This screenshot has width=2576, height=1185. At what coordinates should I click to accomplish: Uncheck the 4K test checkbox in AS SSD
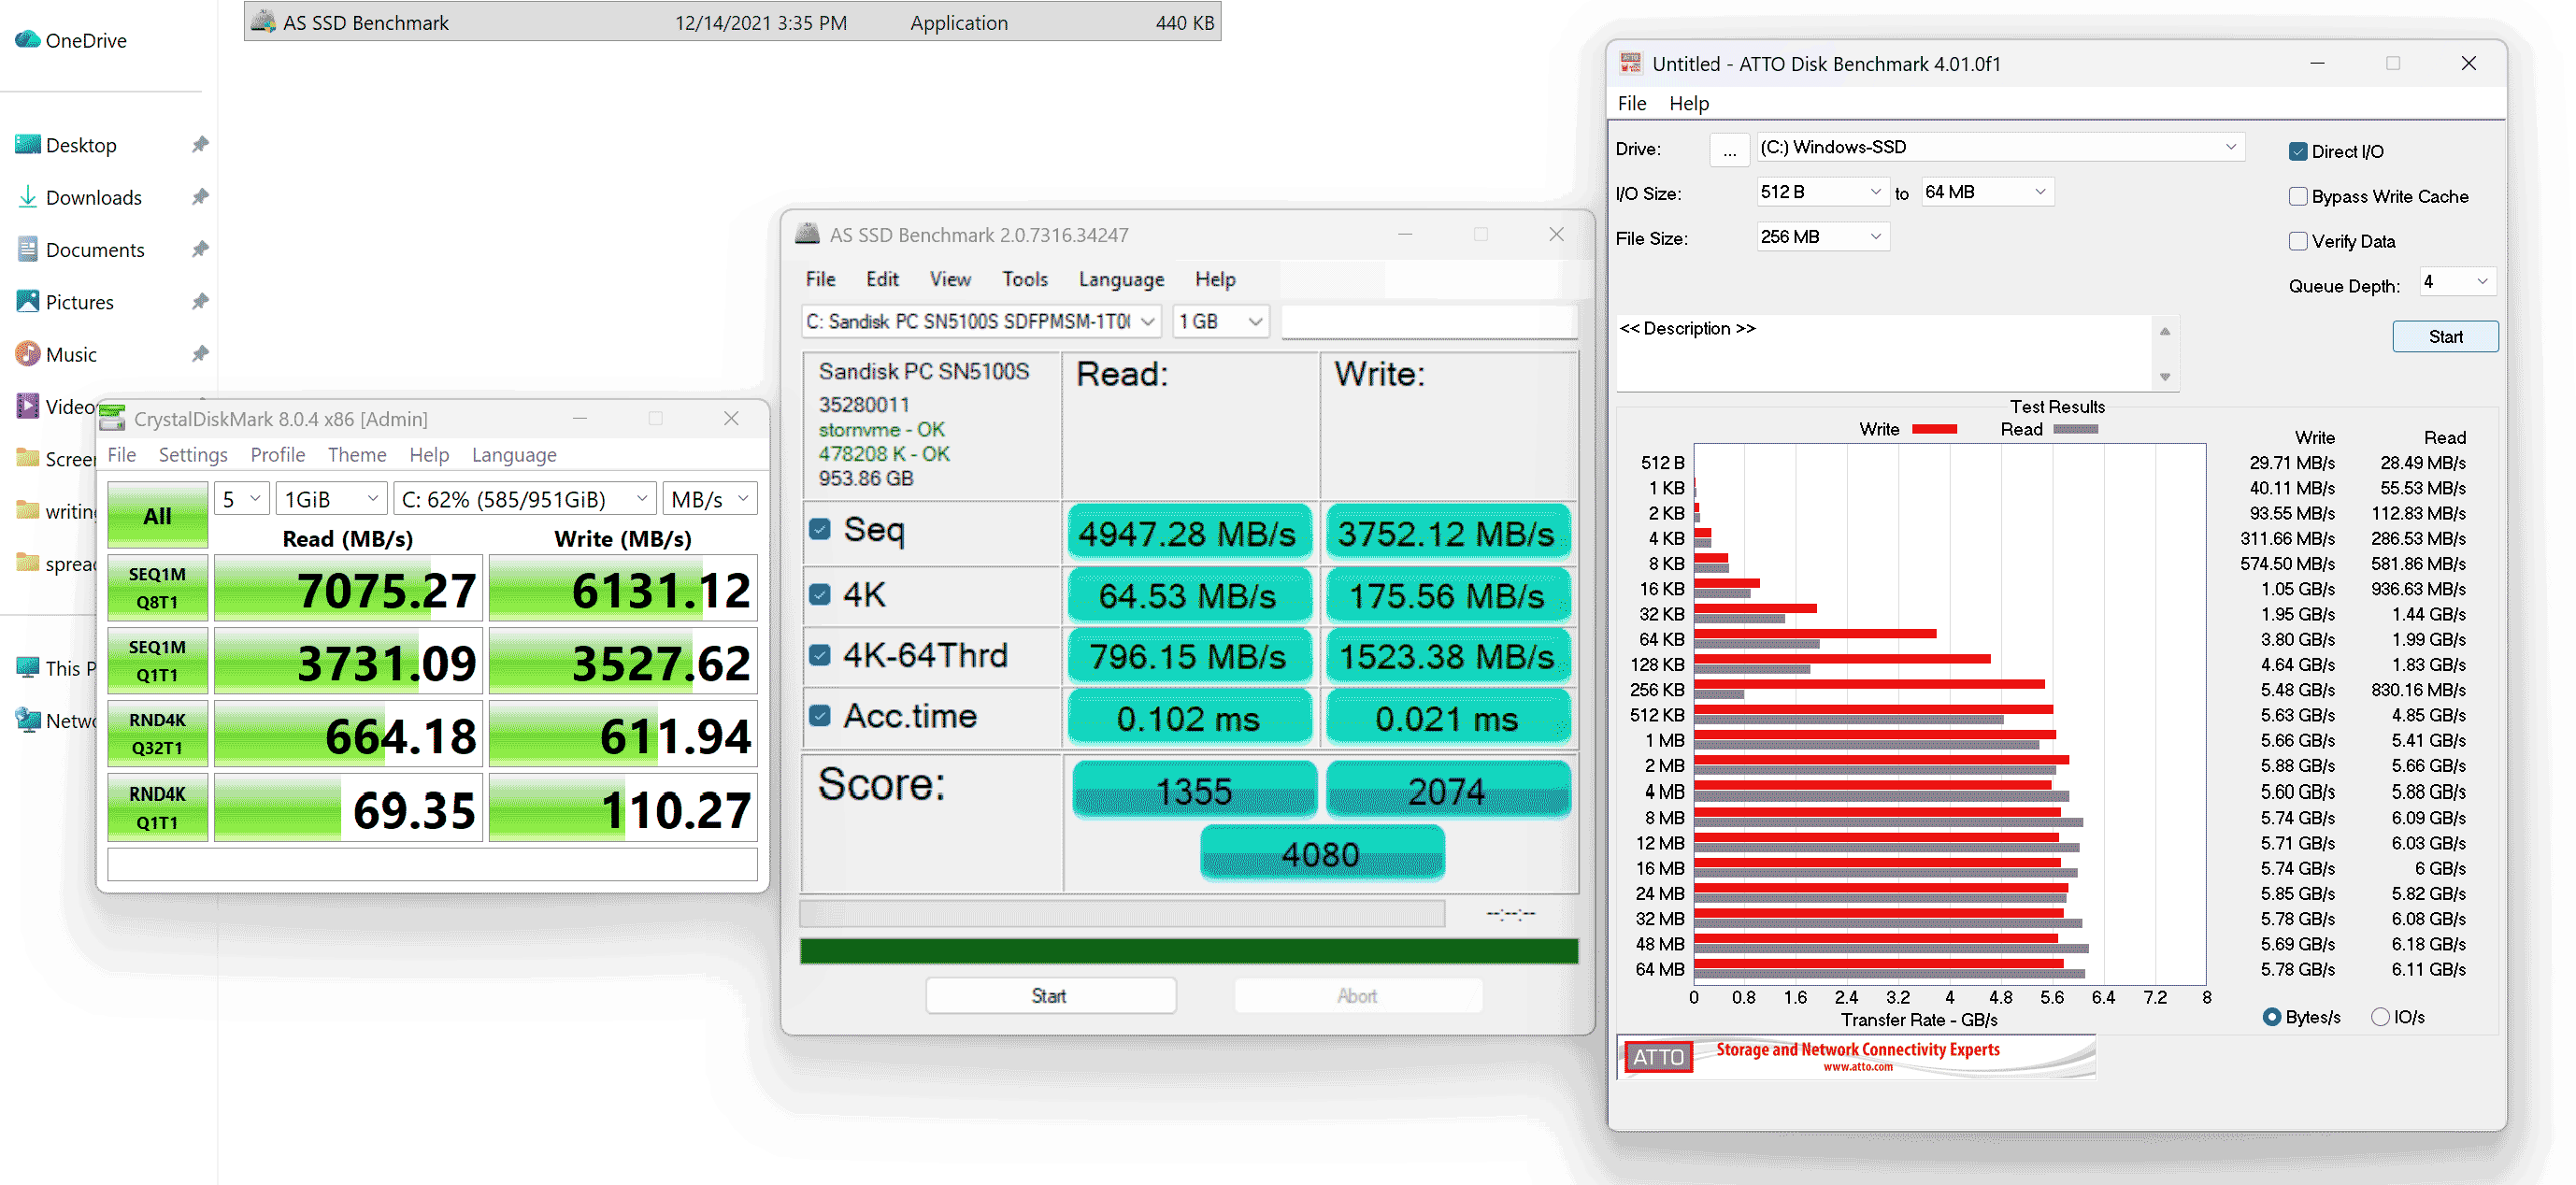[820, 594]
